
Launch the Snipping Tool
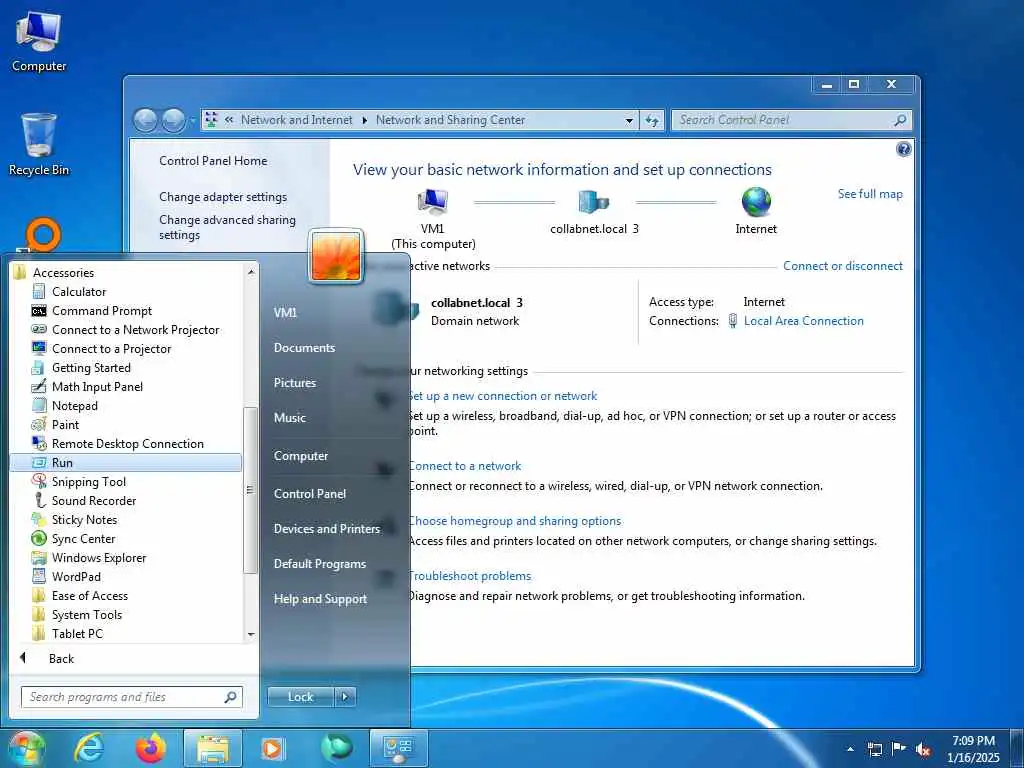pyautogui.click(x=89, y=481)
